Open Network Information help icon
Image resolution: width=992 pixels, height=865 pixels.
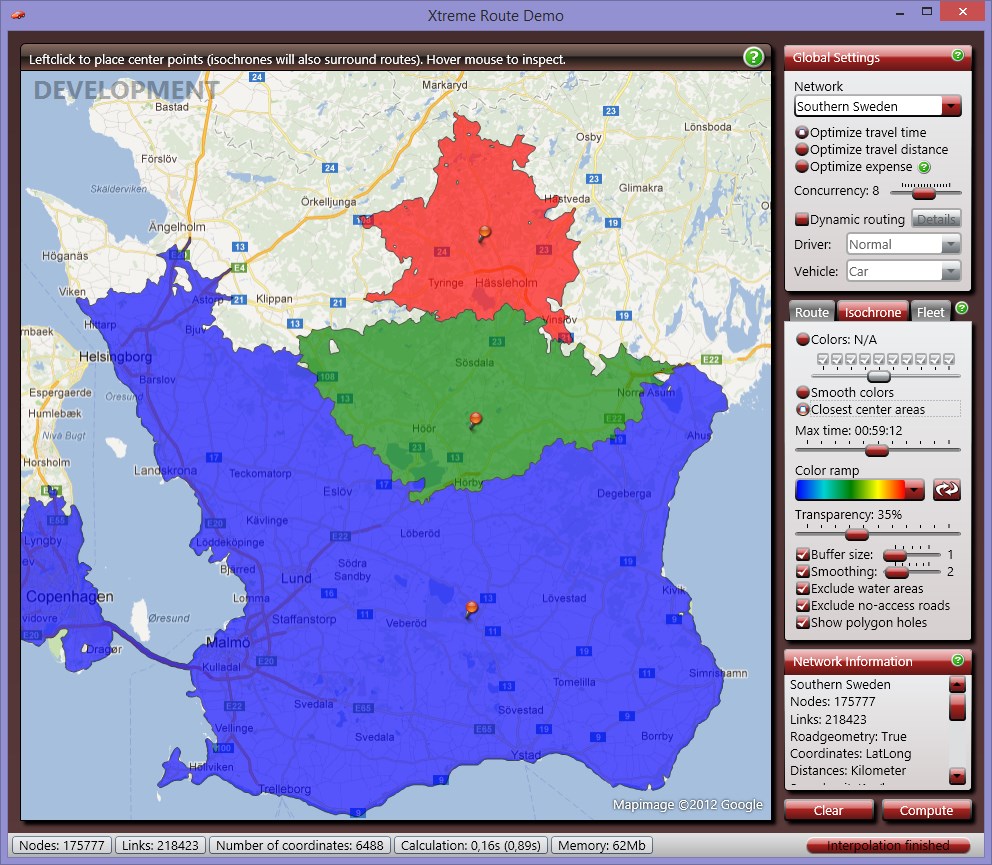coord(957,660)
